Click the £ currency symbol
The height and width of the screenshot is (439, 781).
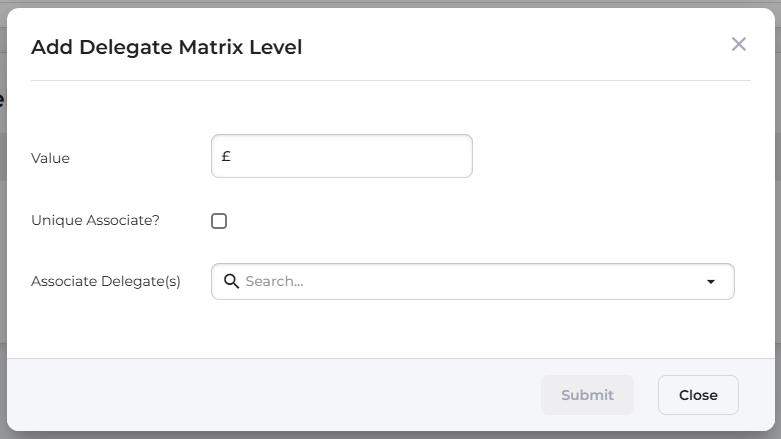click(x=227, y=156)
